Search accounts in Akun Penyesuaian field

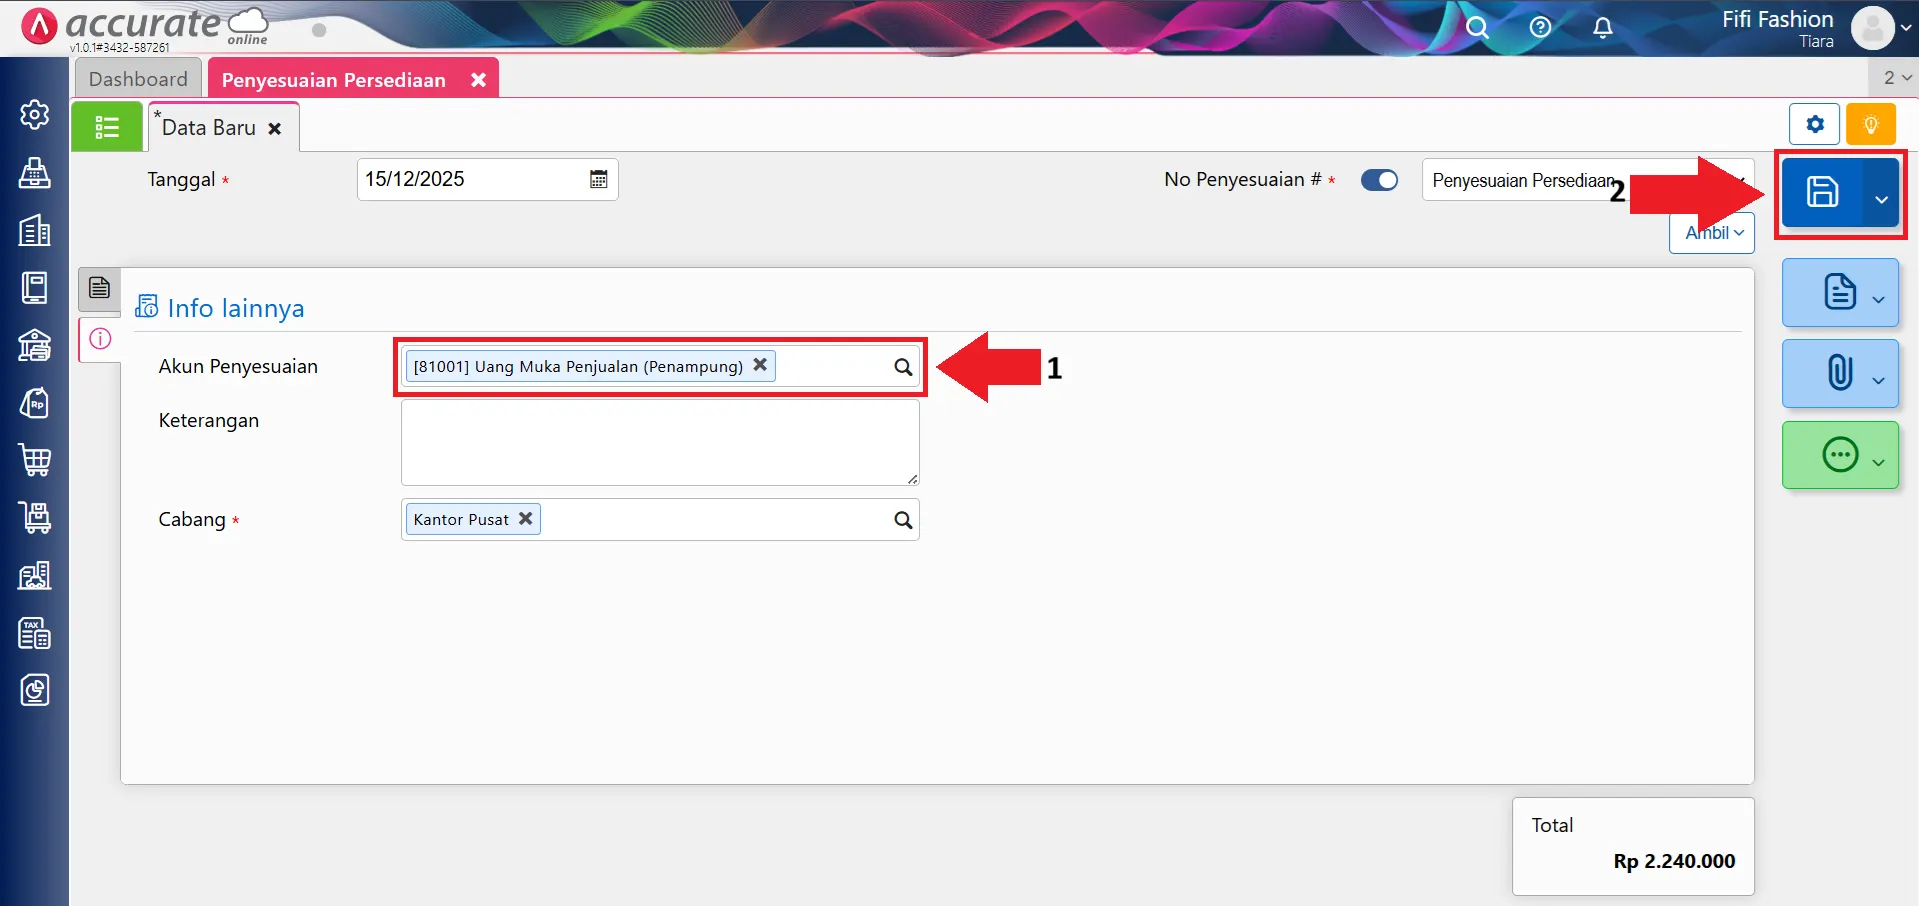click(902, 367)
